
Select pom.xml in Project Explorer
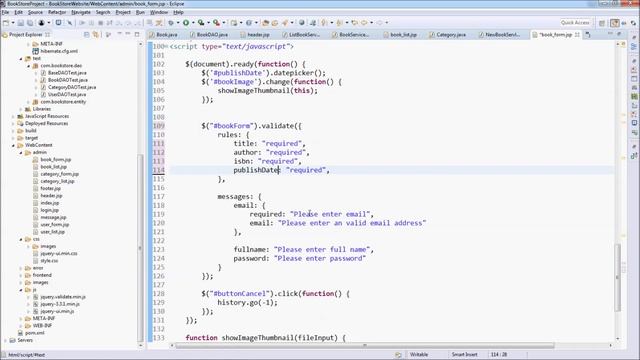[x=35, y=333]
